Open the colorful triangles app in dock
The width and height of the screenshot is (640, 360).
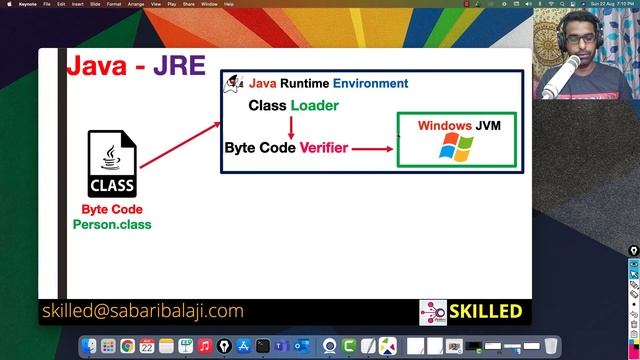click(388, 346)
